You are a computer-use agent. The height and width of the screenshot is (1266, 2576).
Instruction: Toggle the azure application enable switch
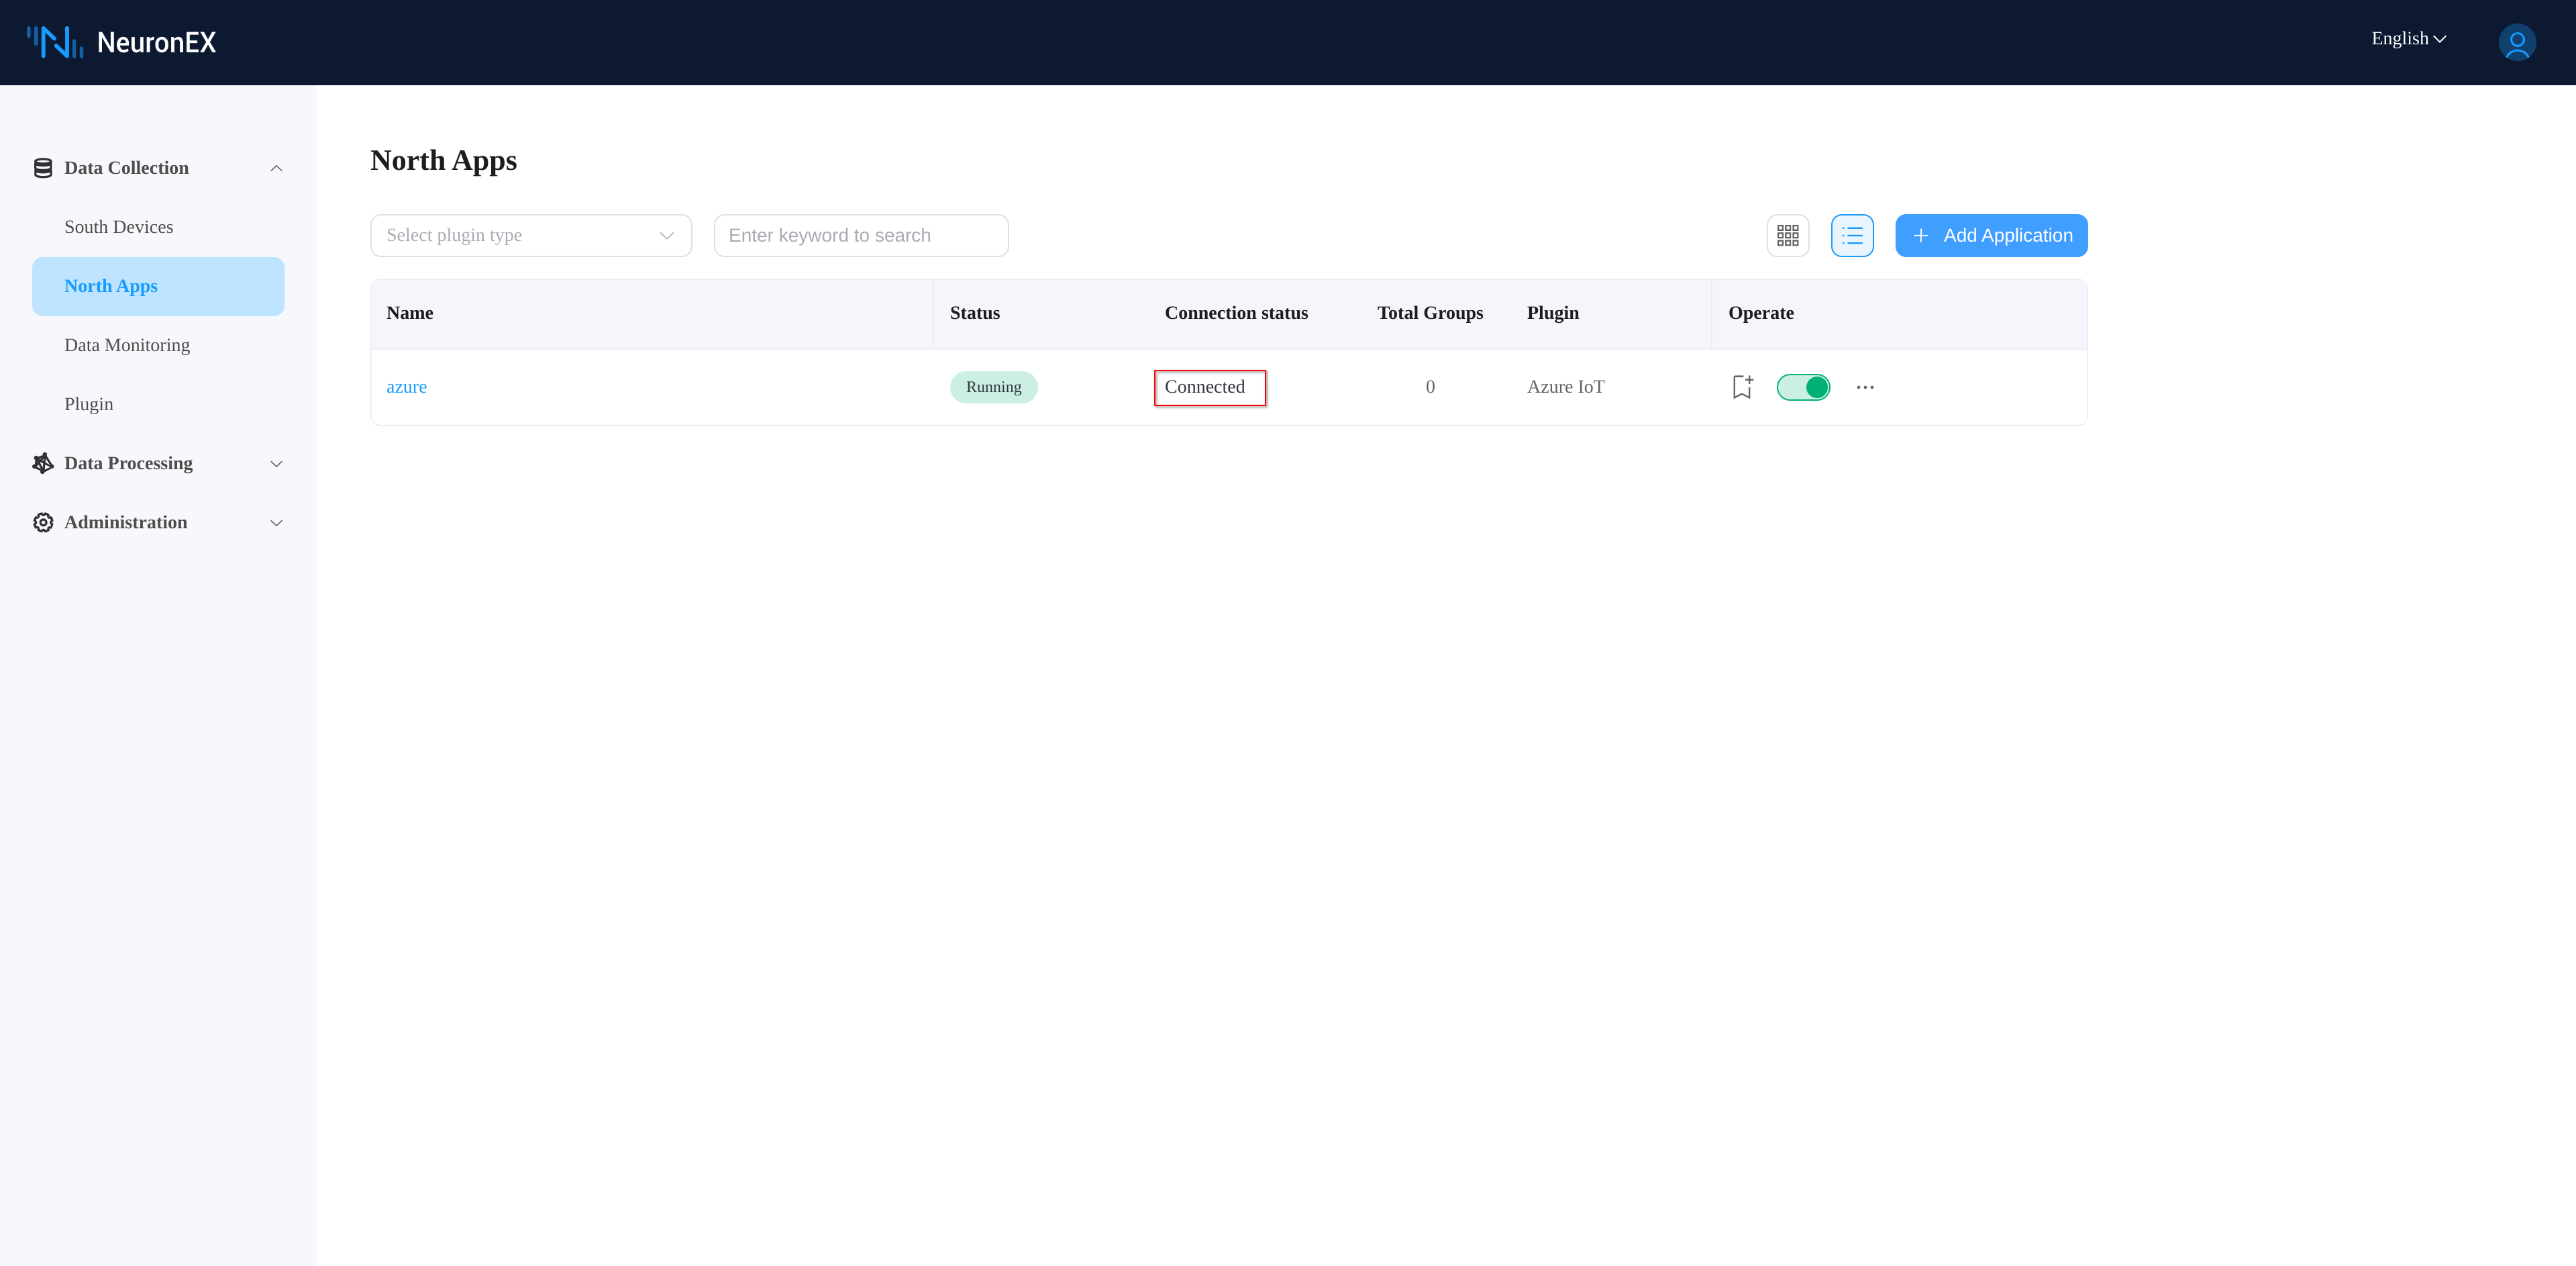click(1804, 387)
